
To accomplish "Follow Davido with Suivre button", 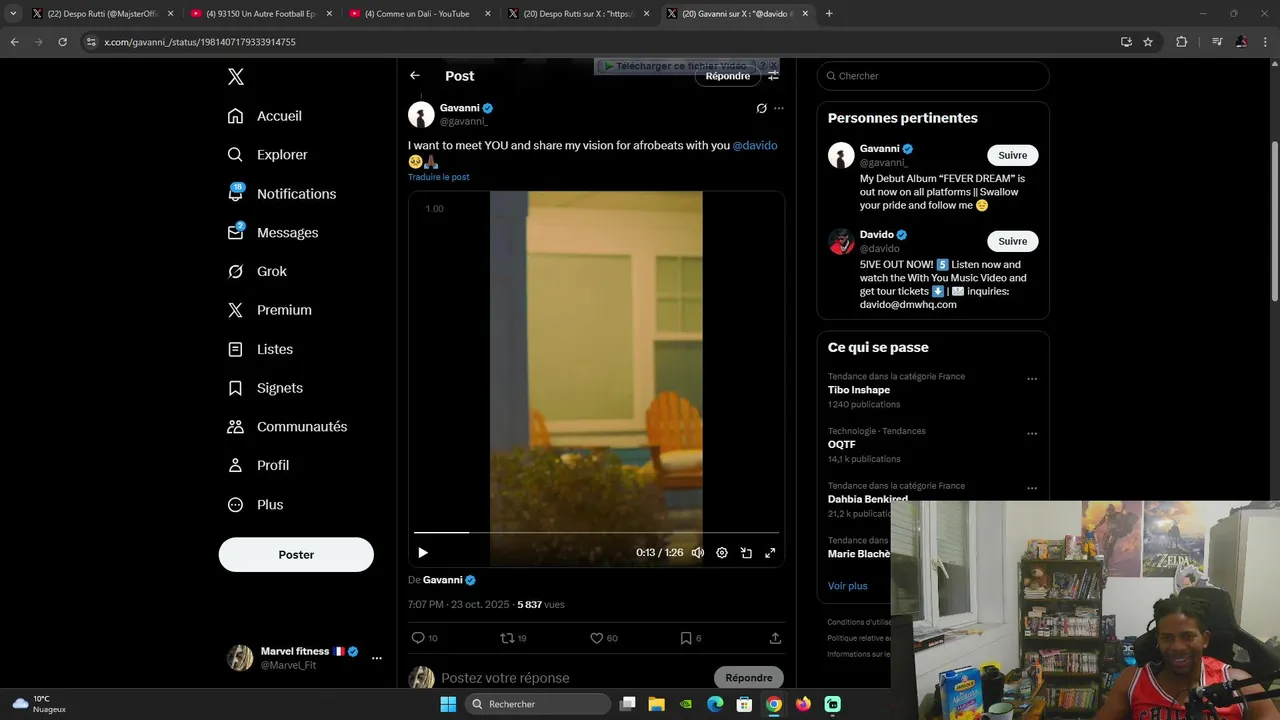I will click(1012, 241).
